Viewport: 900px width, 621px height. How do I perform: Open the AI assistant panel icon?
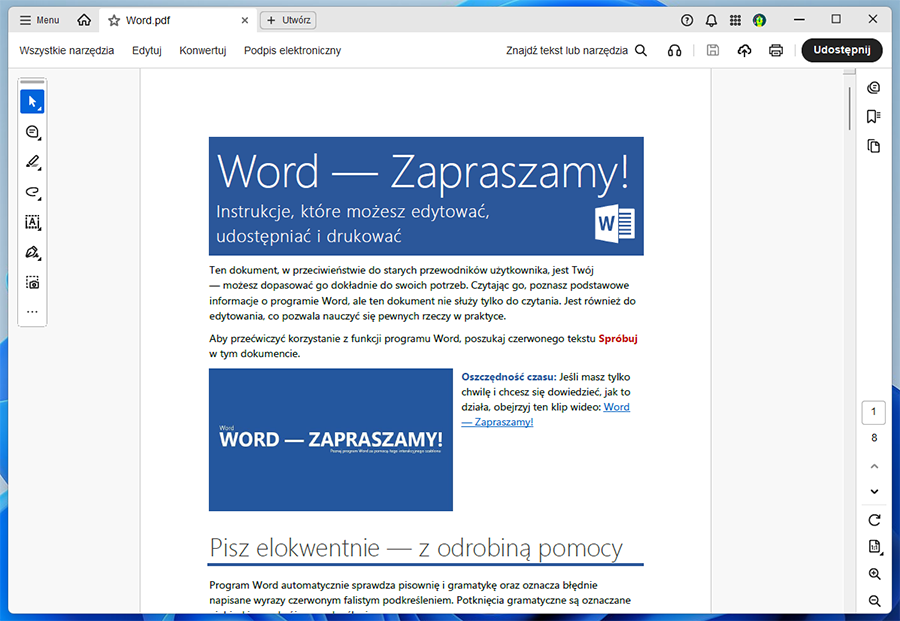click(x=874, y=87)
